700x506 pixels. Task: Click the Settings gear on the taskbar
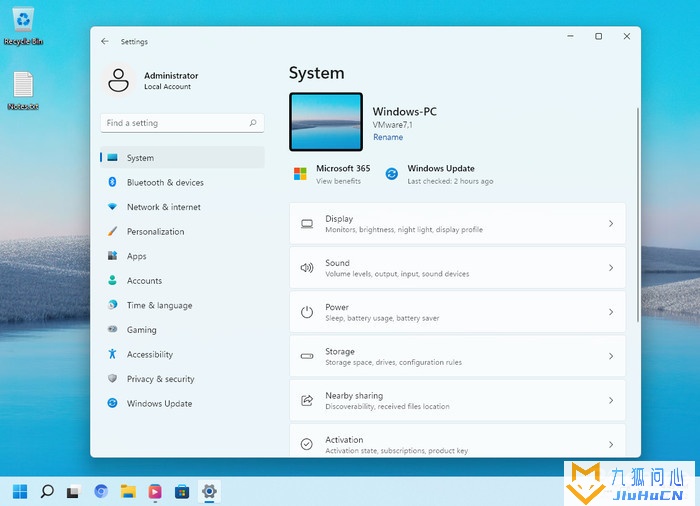pyautogui.click(x=209, y=491)
